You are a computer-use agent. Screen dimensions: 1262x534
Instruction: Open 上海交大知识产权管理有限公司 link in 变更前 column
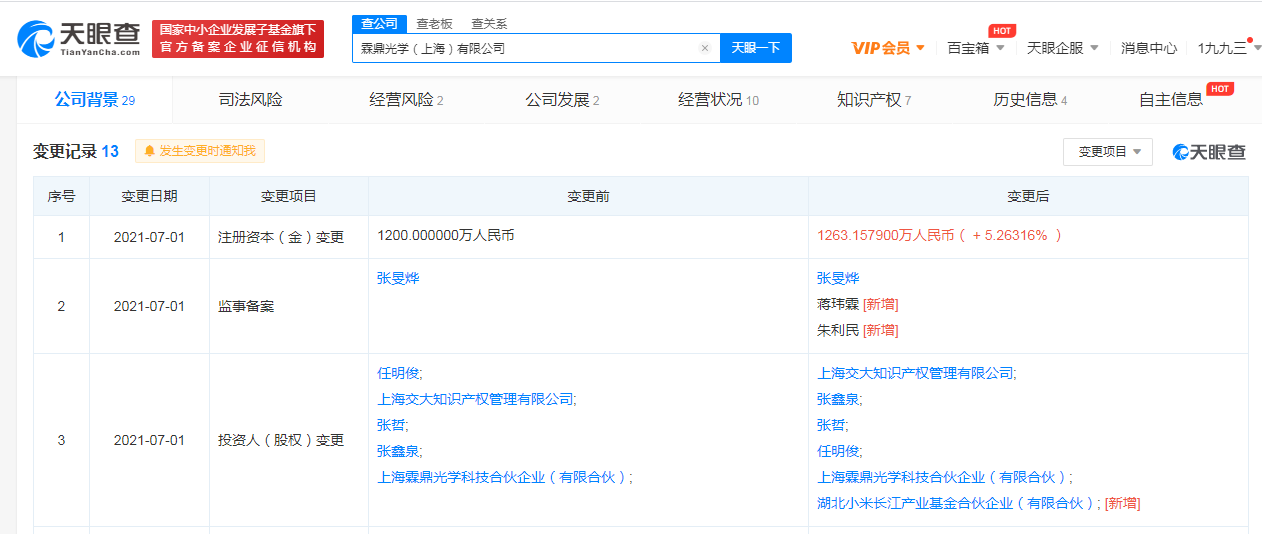click(x=475, y=399)
